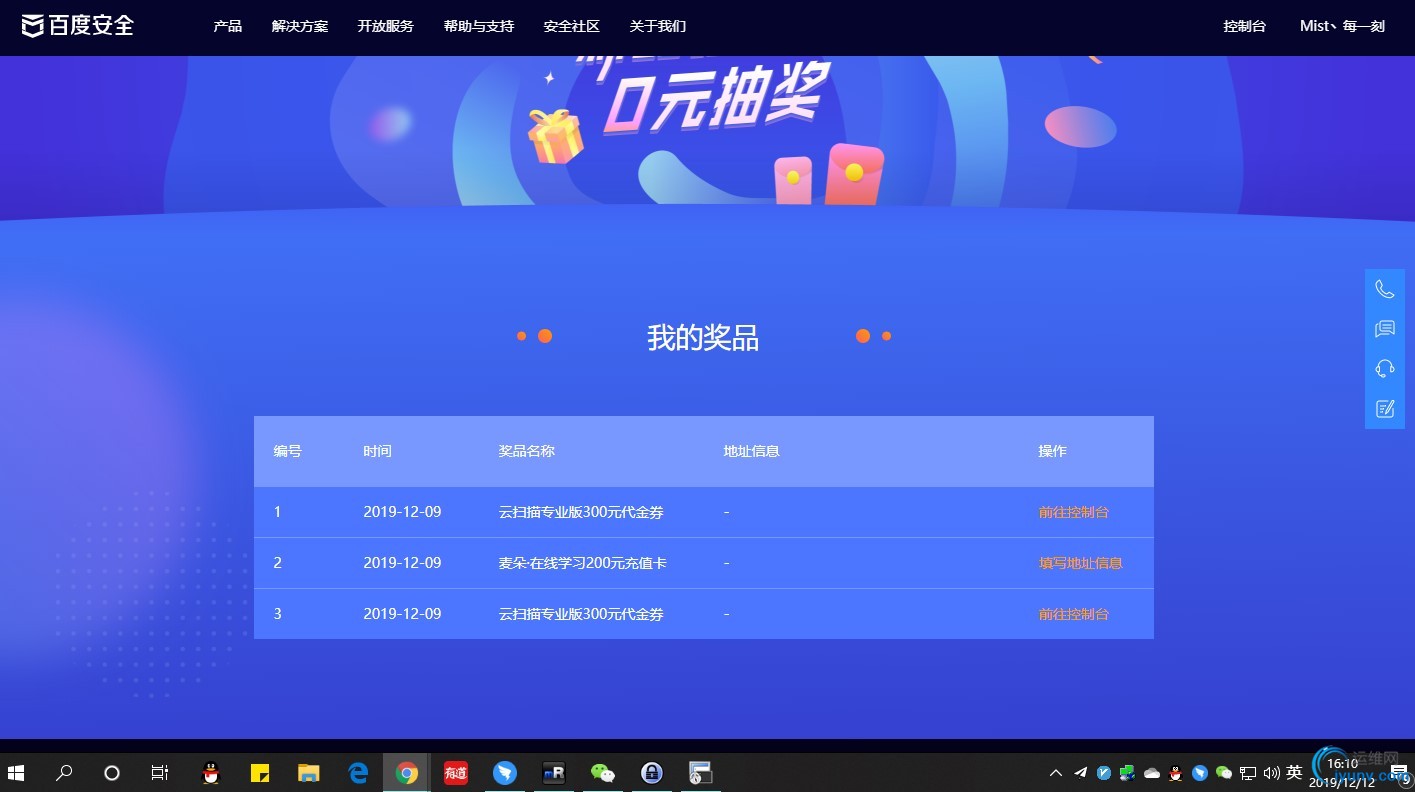The height and width of the screenshot is (792, 1415).
Task: Open the 开放服务 menu
Action: [x=386, y=26]
